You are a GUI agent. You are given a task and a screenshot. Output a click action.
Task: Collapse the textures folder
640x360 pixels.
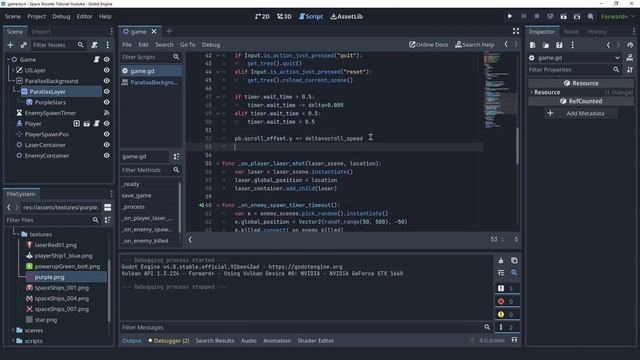pos(18,234)
